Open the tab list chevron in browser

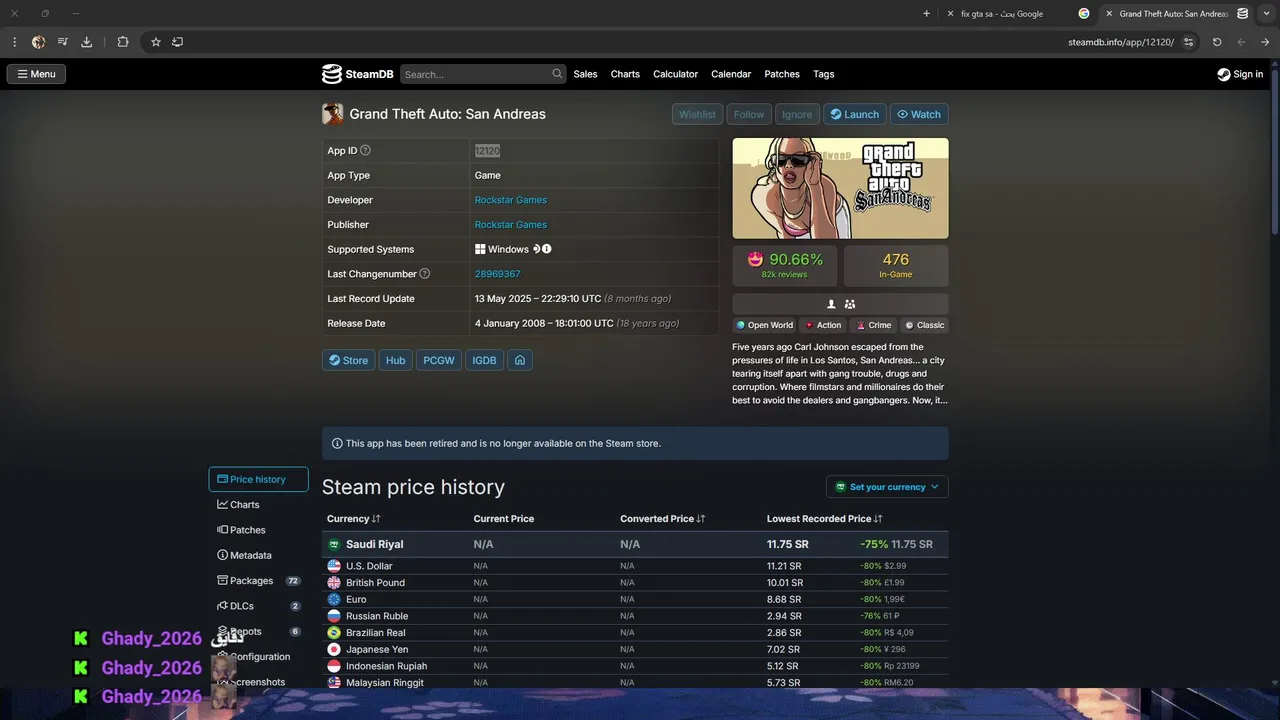coord(1265,14)
